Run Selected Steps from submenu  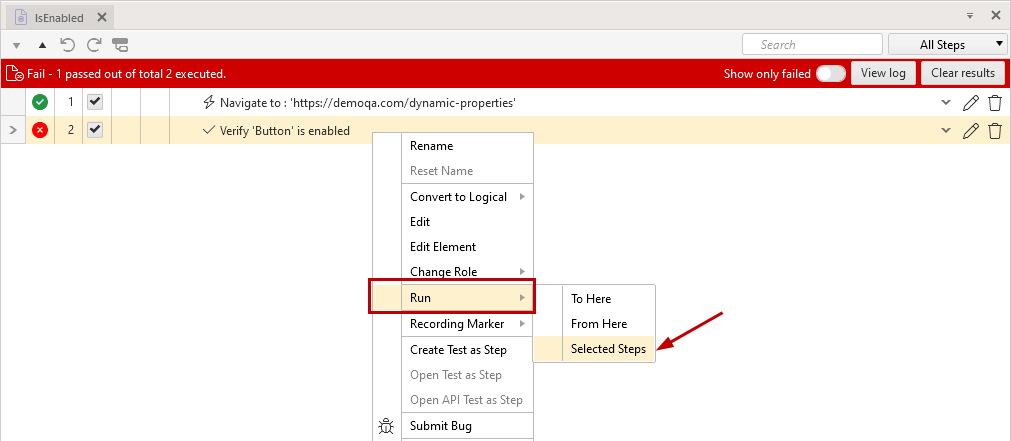click(x=609, y=349)
